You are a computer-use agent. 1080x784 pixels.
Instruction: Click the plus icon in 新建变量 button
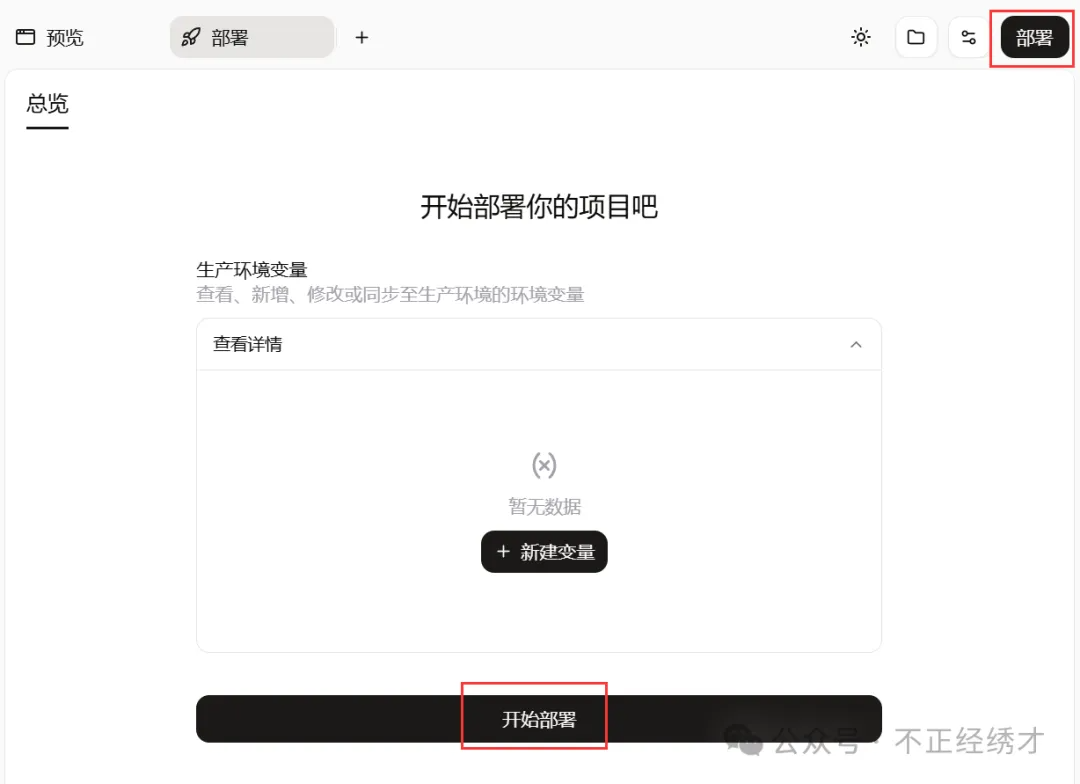503,551
